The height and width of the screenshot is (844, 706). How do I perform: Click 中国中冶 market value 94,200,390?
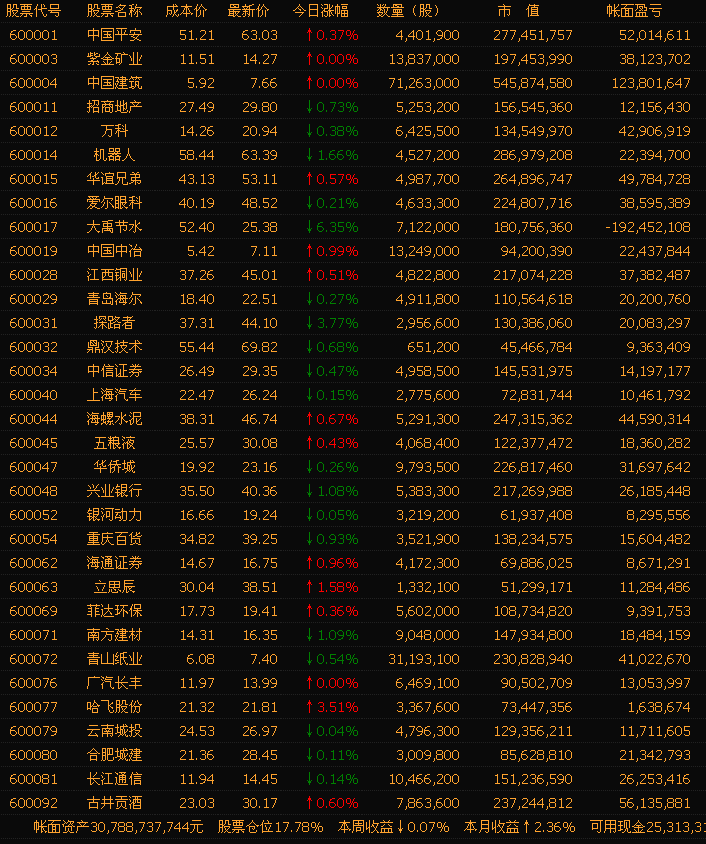536,251
